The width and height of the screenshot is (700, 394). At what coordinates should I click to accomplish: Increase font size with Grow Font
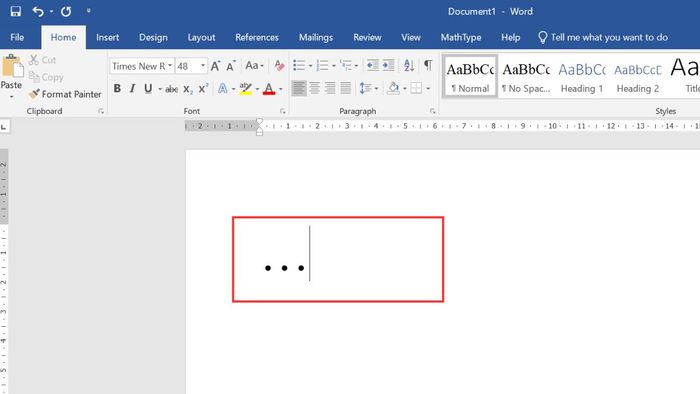pyautogui.click(x=215, y=66)
